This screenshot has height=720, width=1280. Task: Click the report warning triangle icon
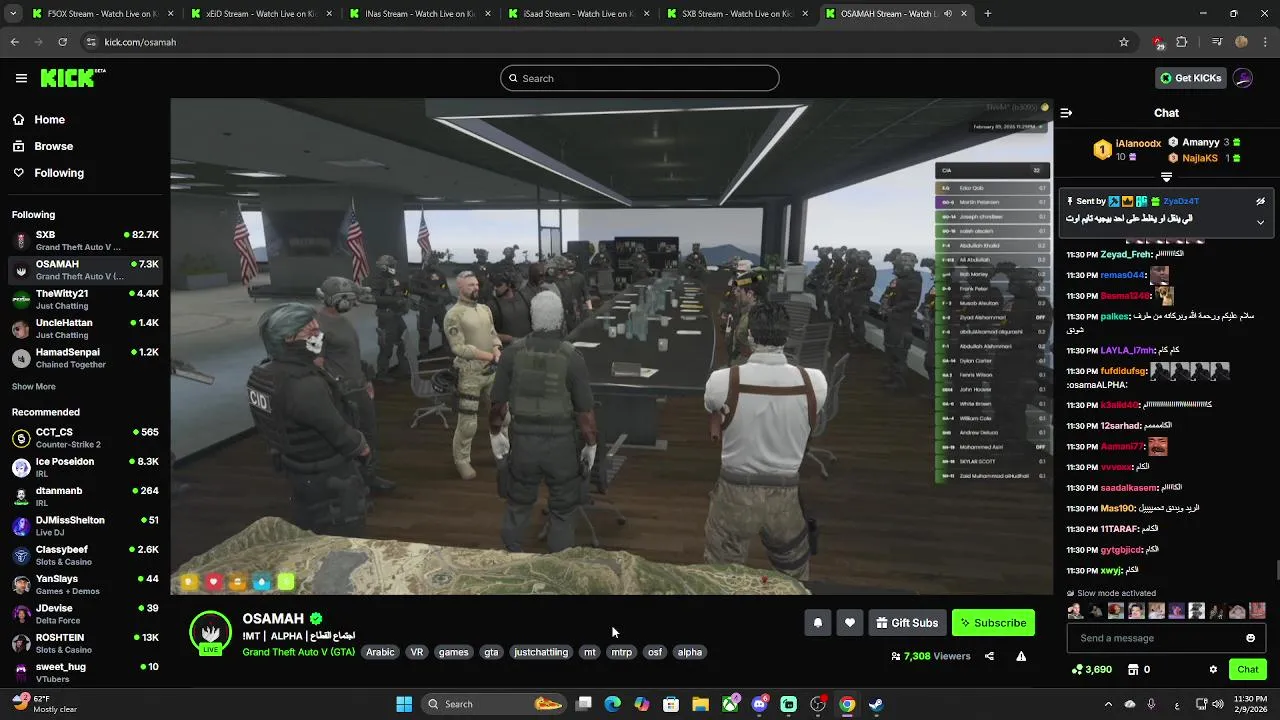tap(1021, 656)
